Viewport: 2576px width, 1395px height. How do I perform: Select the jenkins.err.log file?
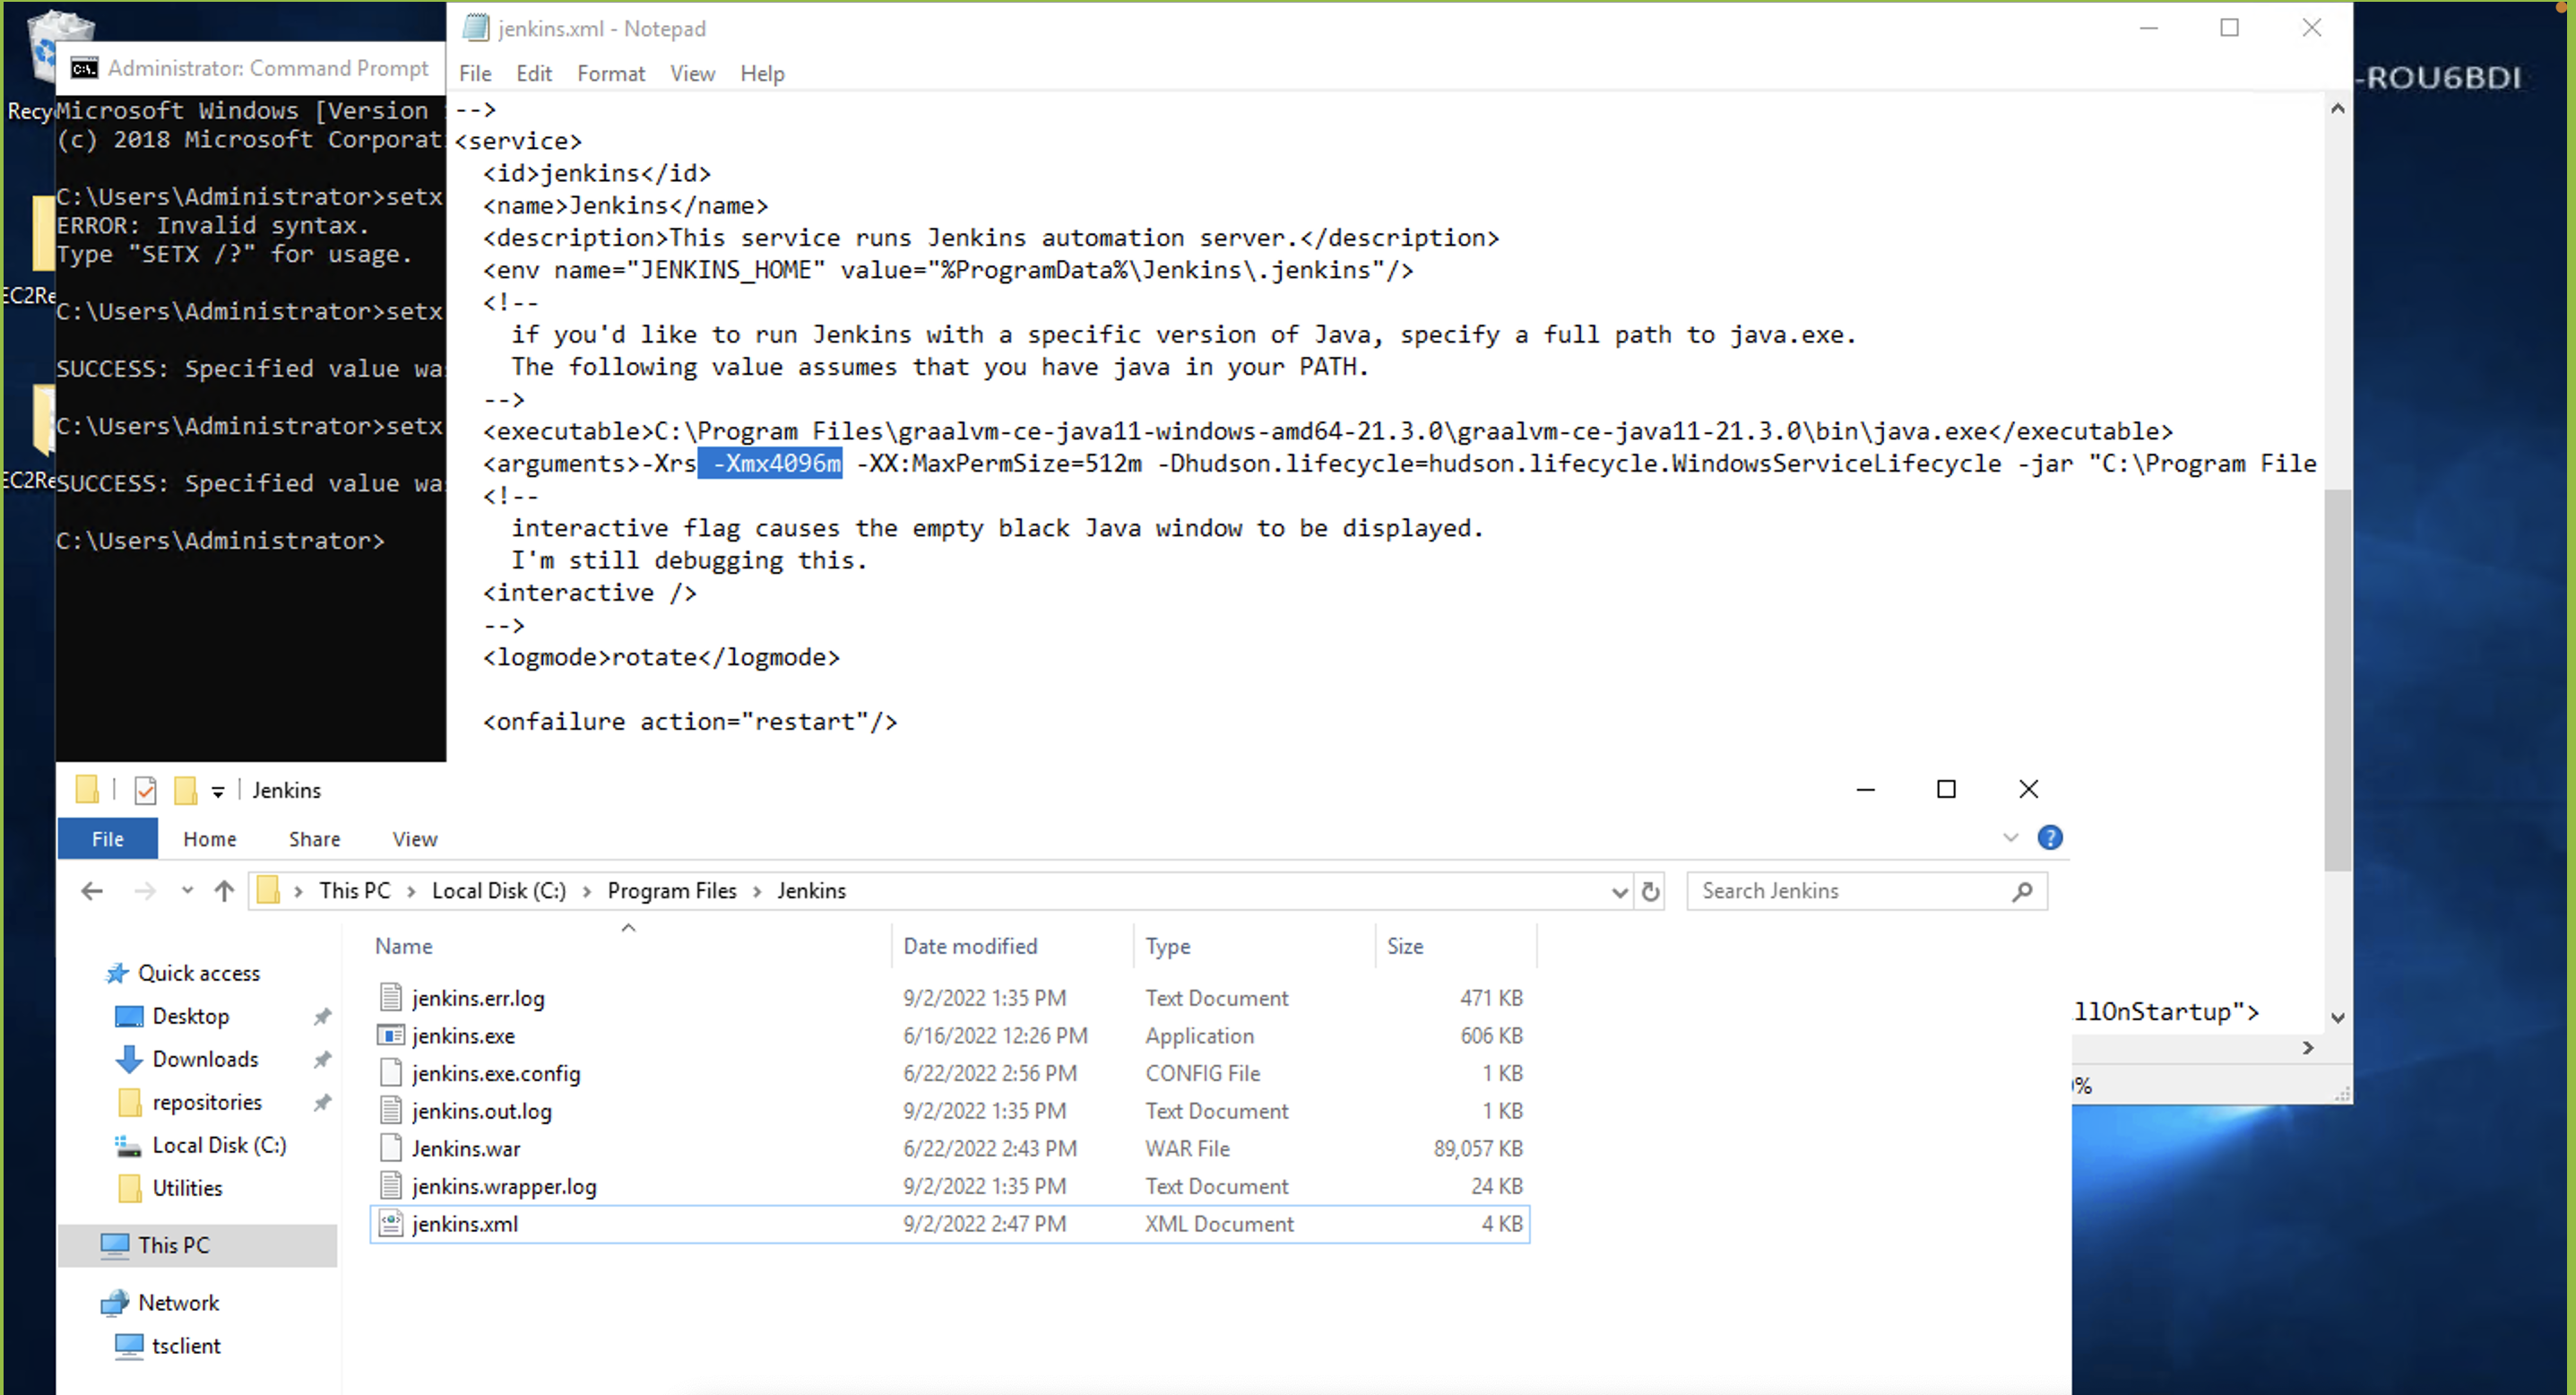coord(478,998)
